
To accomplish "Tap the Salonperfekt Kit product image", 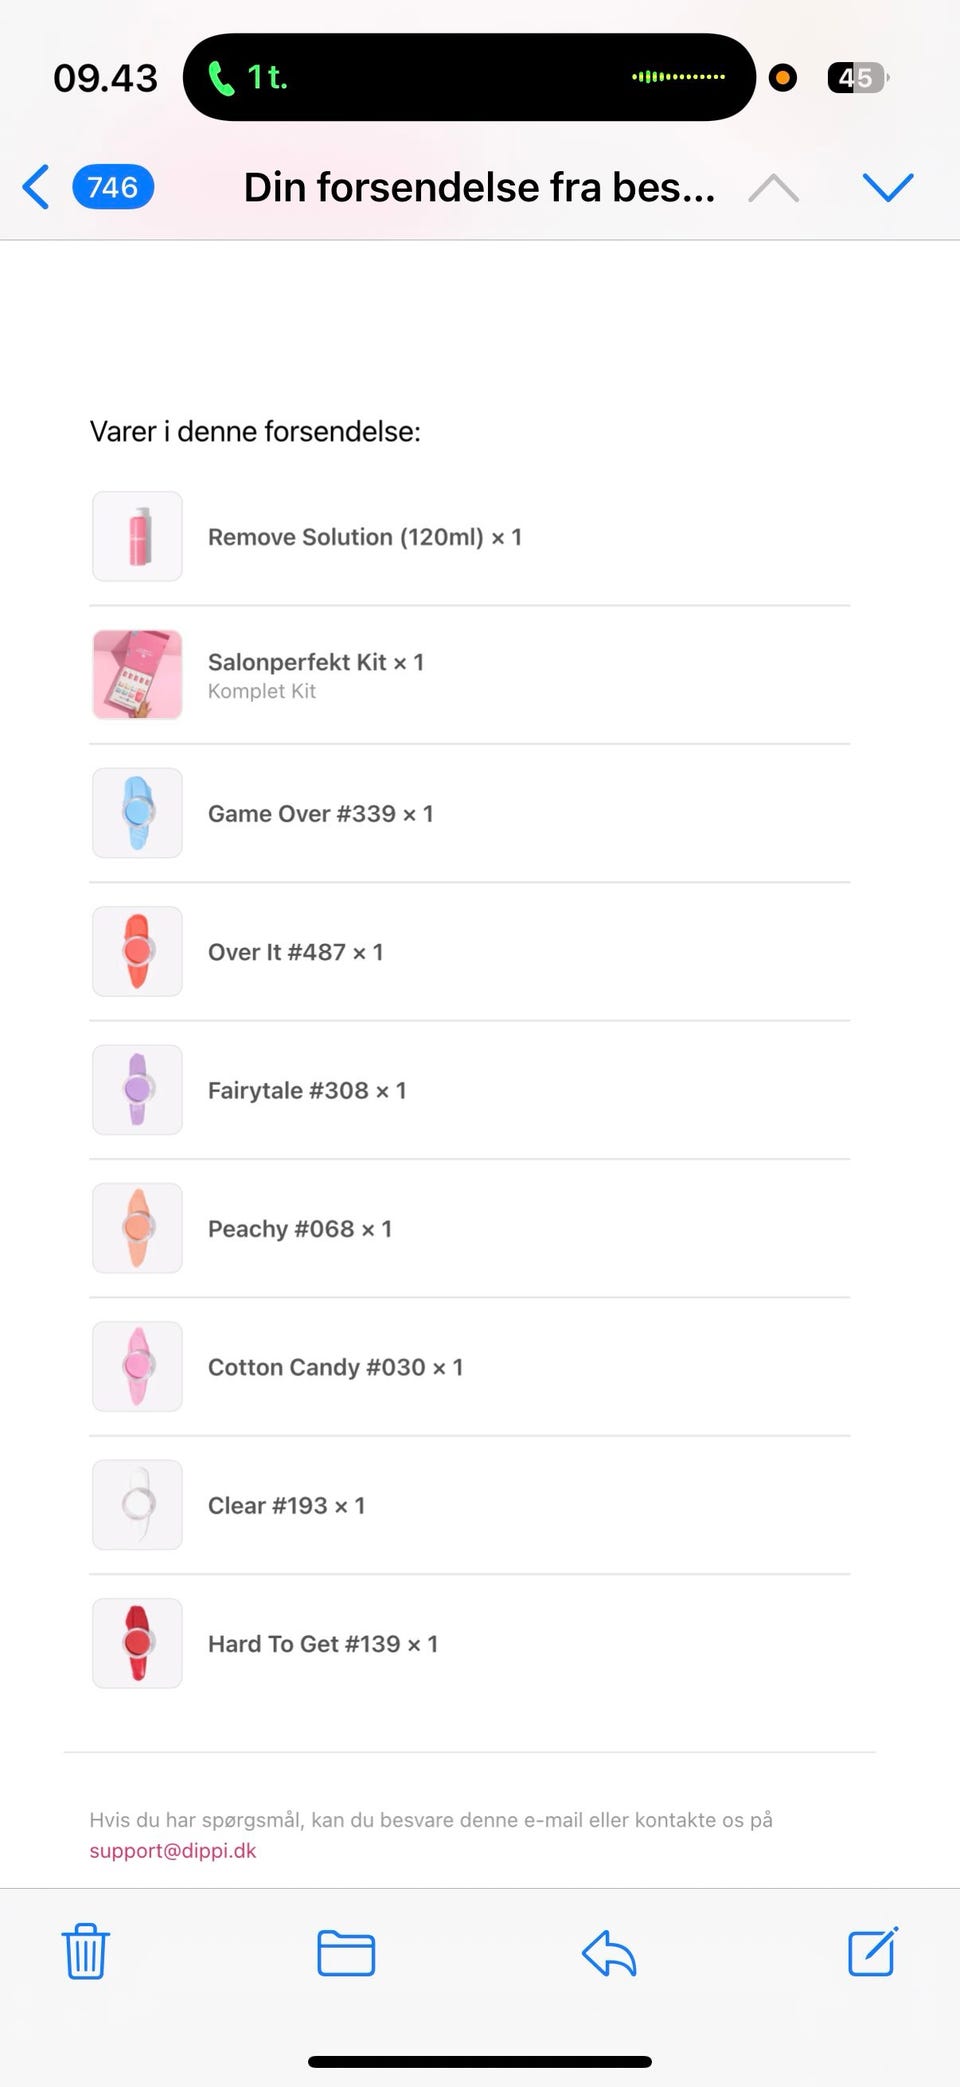I will coord(138,675).
